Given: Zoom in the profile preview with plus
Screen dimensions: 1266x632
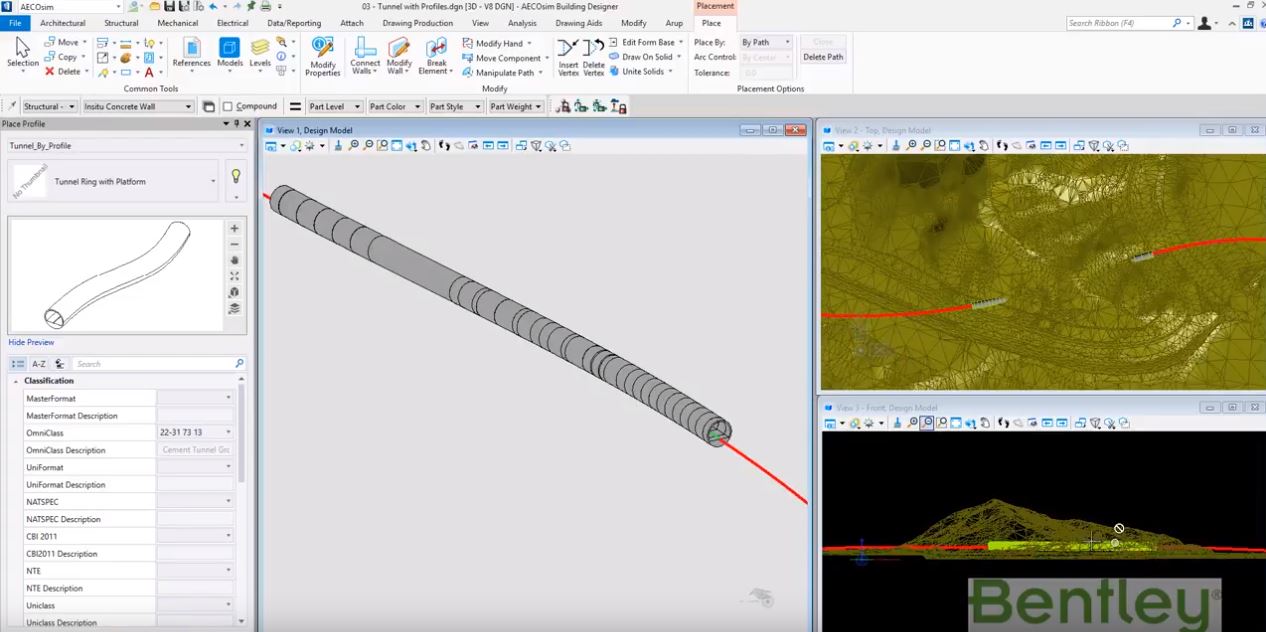Looking at the screenshot, I should point(234,228).
